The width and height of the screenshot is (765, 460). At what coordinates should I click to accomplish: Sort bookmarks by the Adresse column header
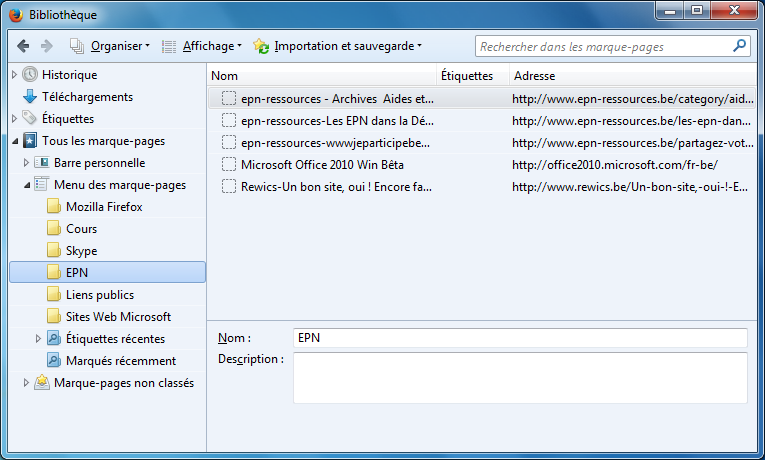click(x=633, y=76)
